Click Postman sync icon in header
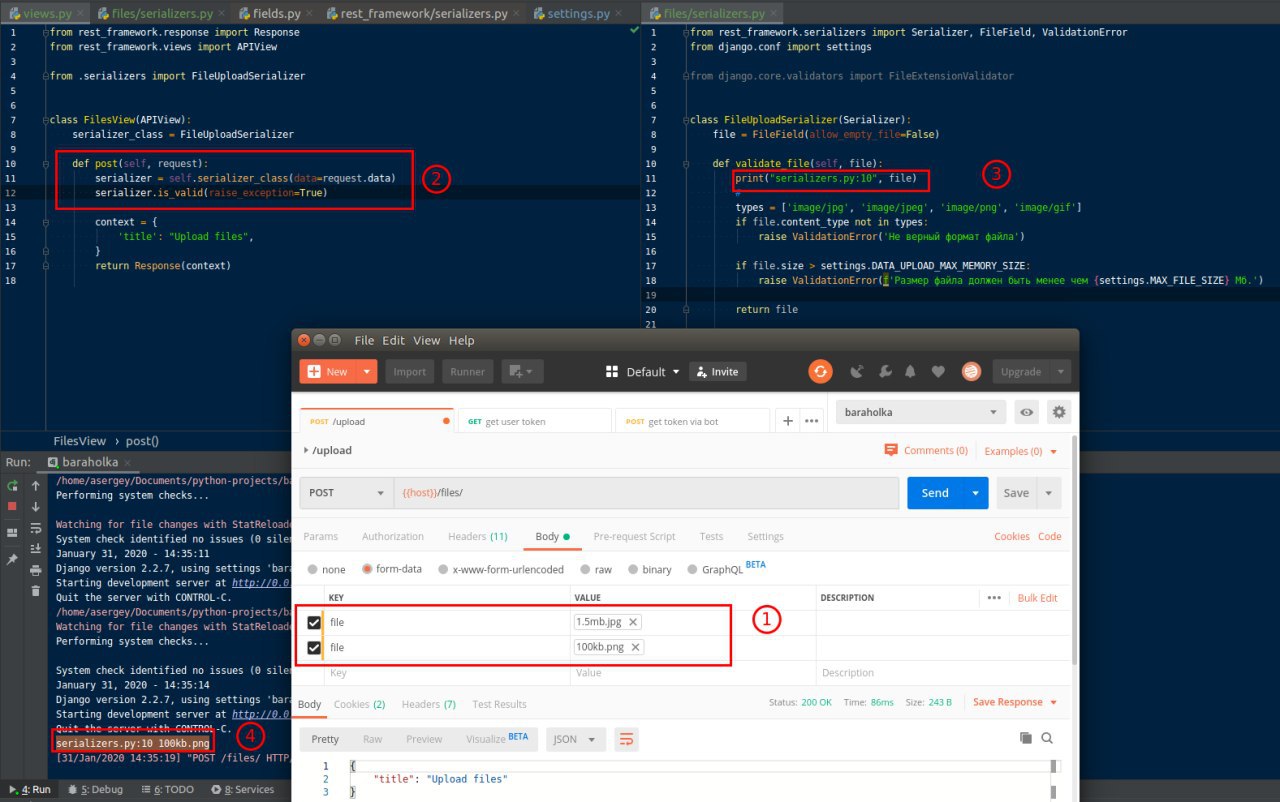 (x=820, y=372)
